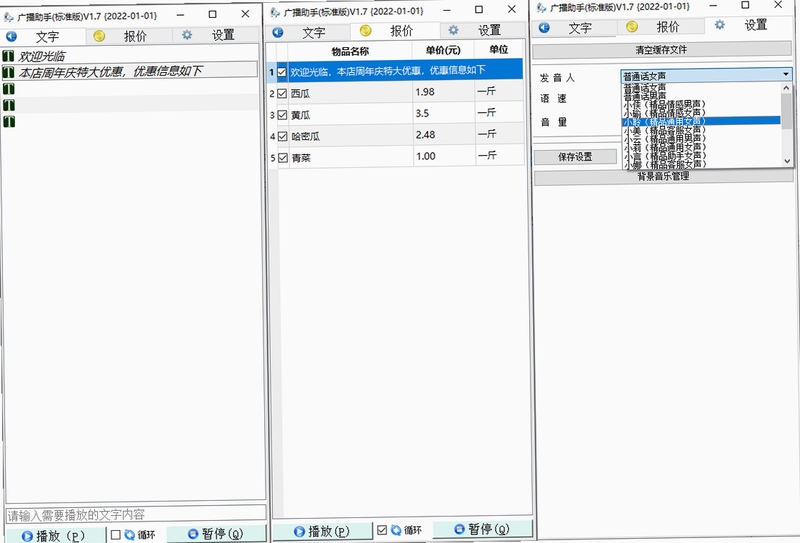Select the 哈密瓜 name cell
This screenshot has height=543, width=800.
click(x=351, y=136)
